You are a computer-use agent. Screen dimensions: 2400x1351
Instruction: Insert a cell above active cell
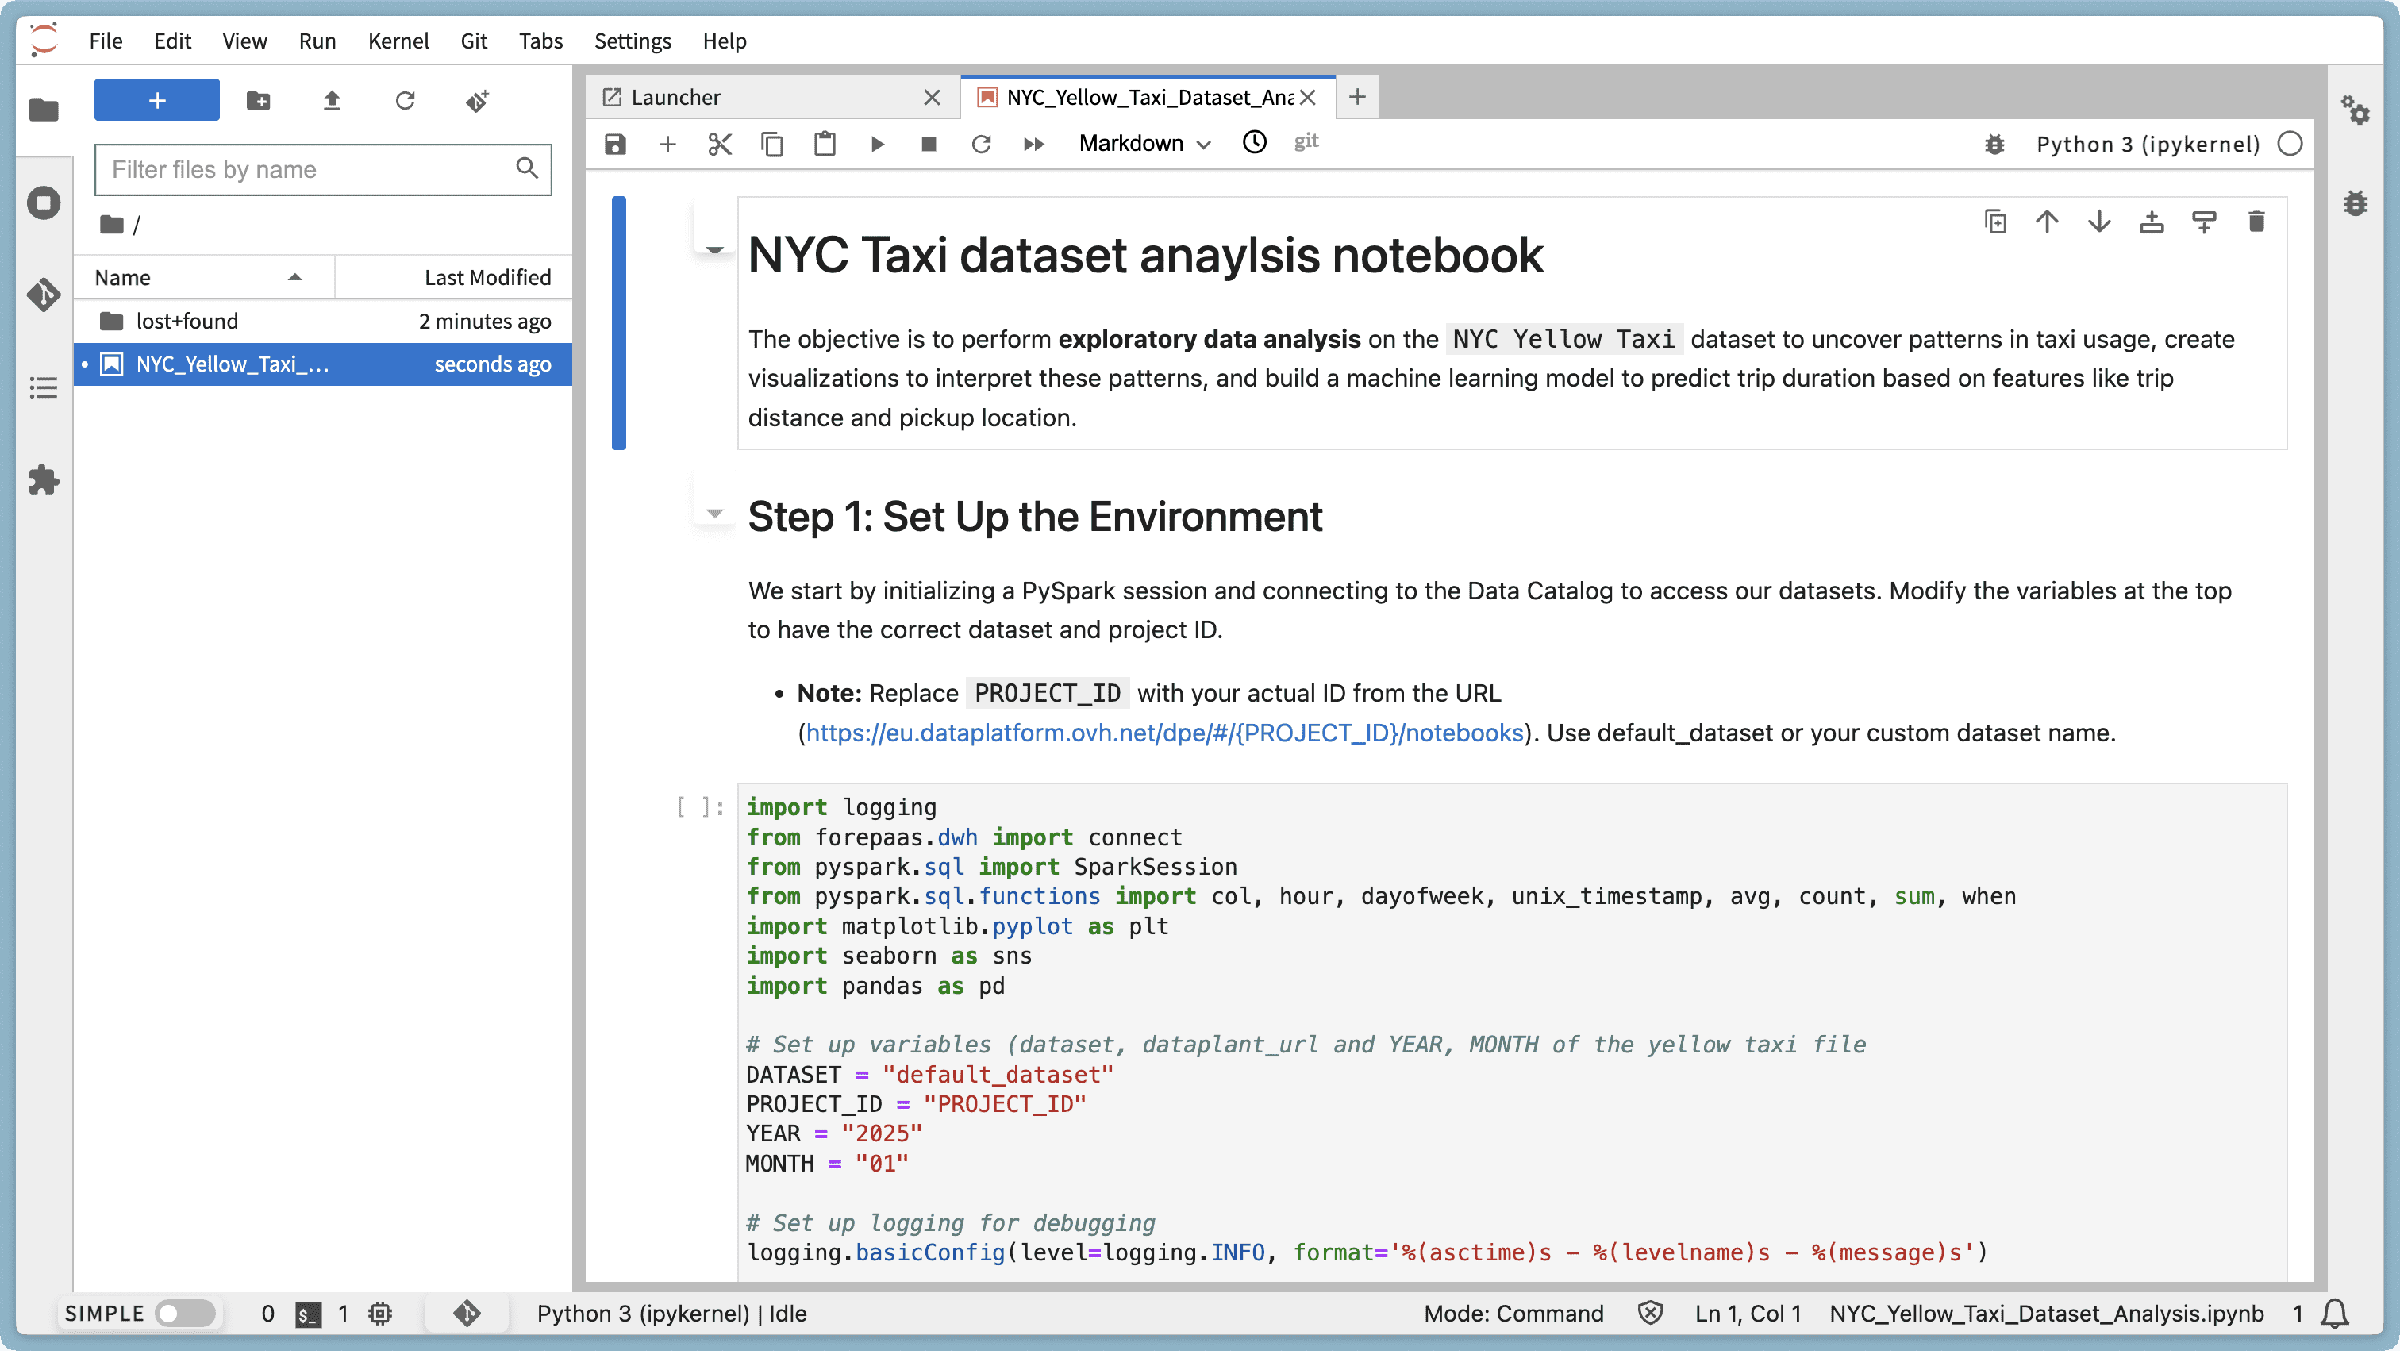click(2152, 221)
